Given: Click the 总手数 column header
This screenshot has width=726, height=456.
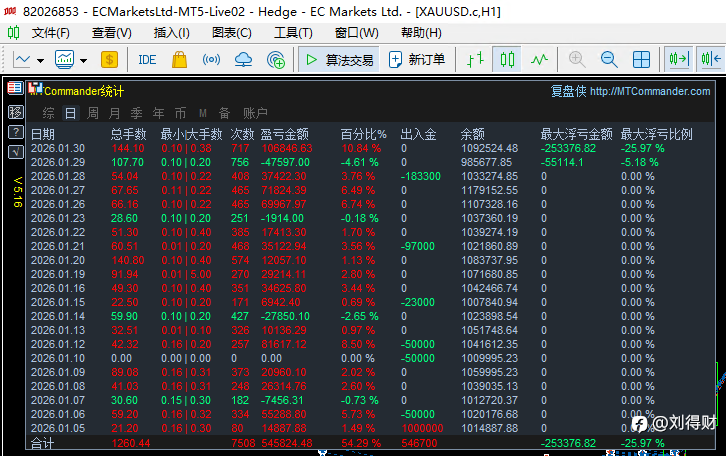Looking at the screenshot, I should point(128,134).
